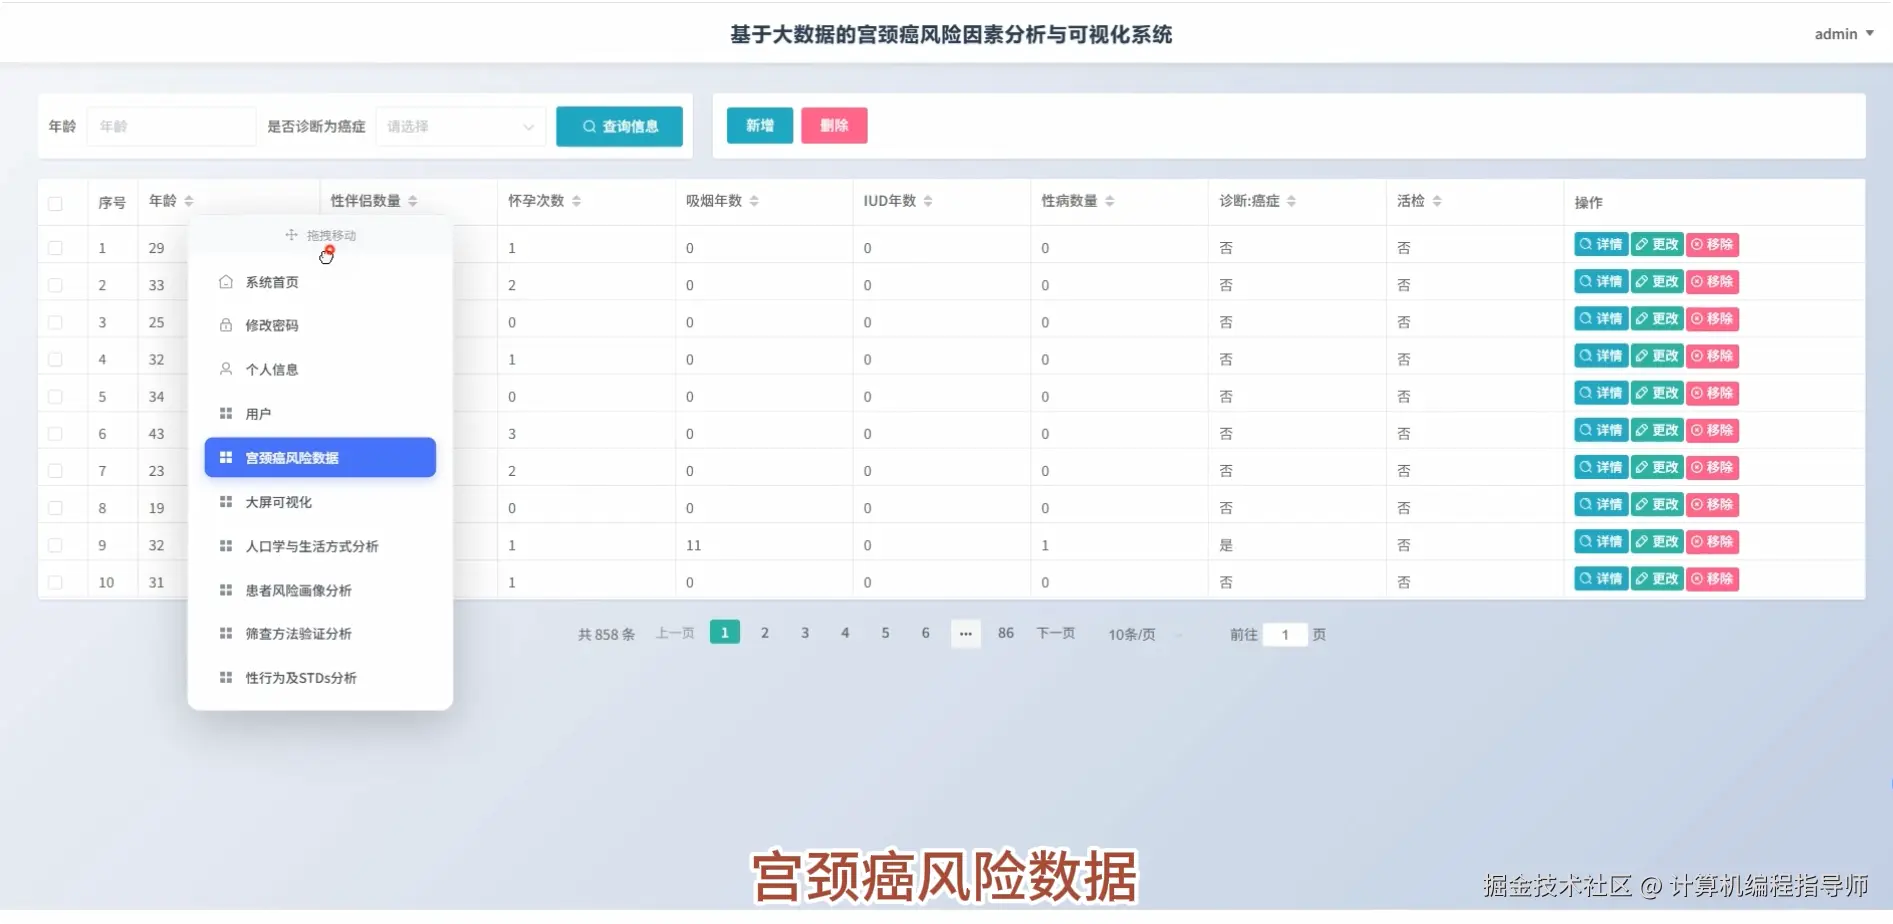Sort the 活检 column
The image size is (1893, 924).
point(1437,201)
